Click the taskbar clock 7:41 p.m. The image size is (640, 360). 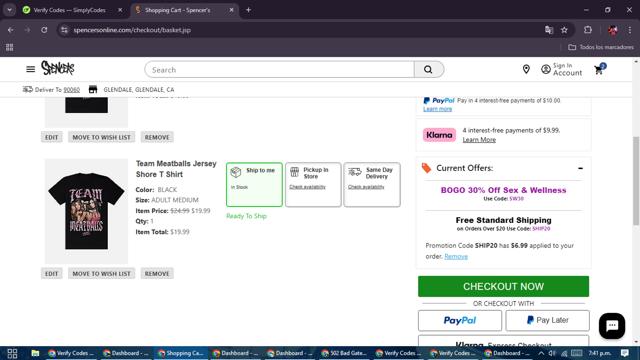600,353
